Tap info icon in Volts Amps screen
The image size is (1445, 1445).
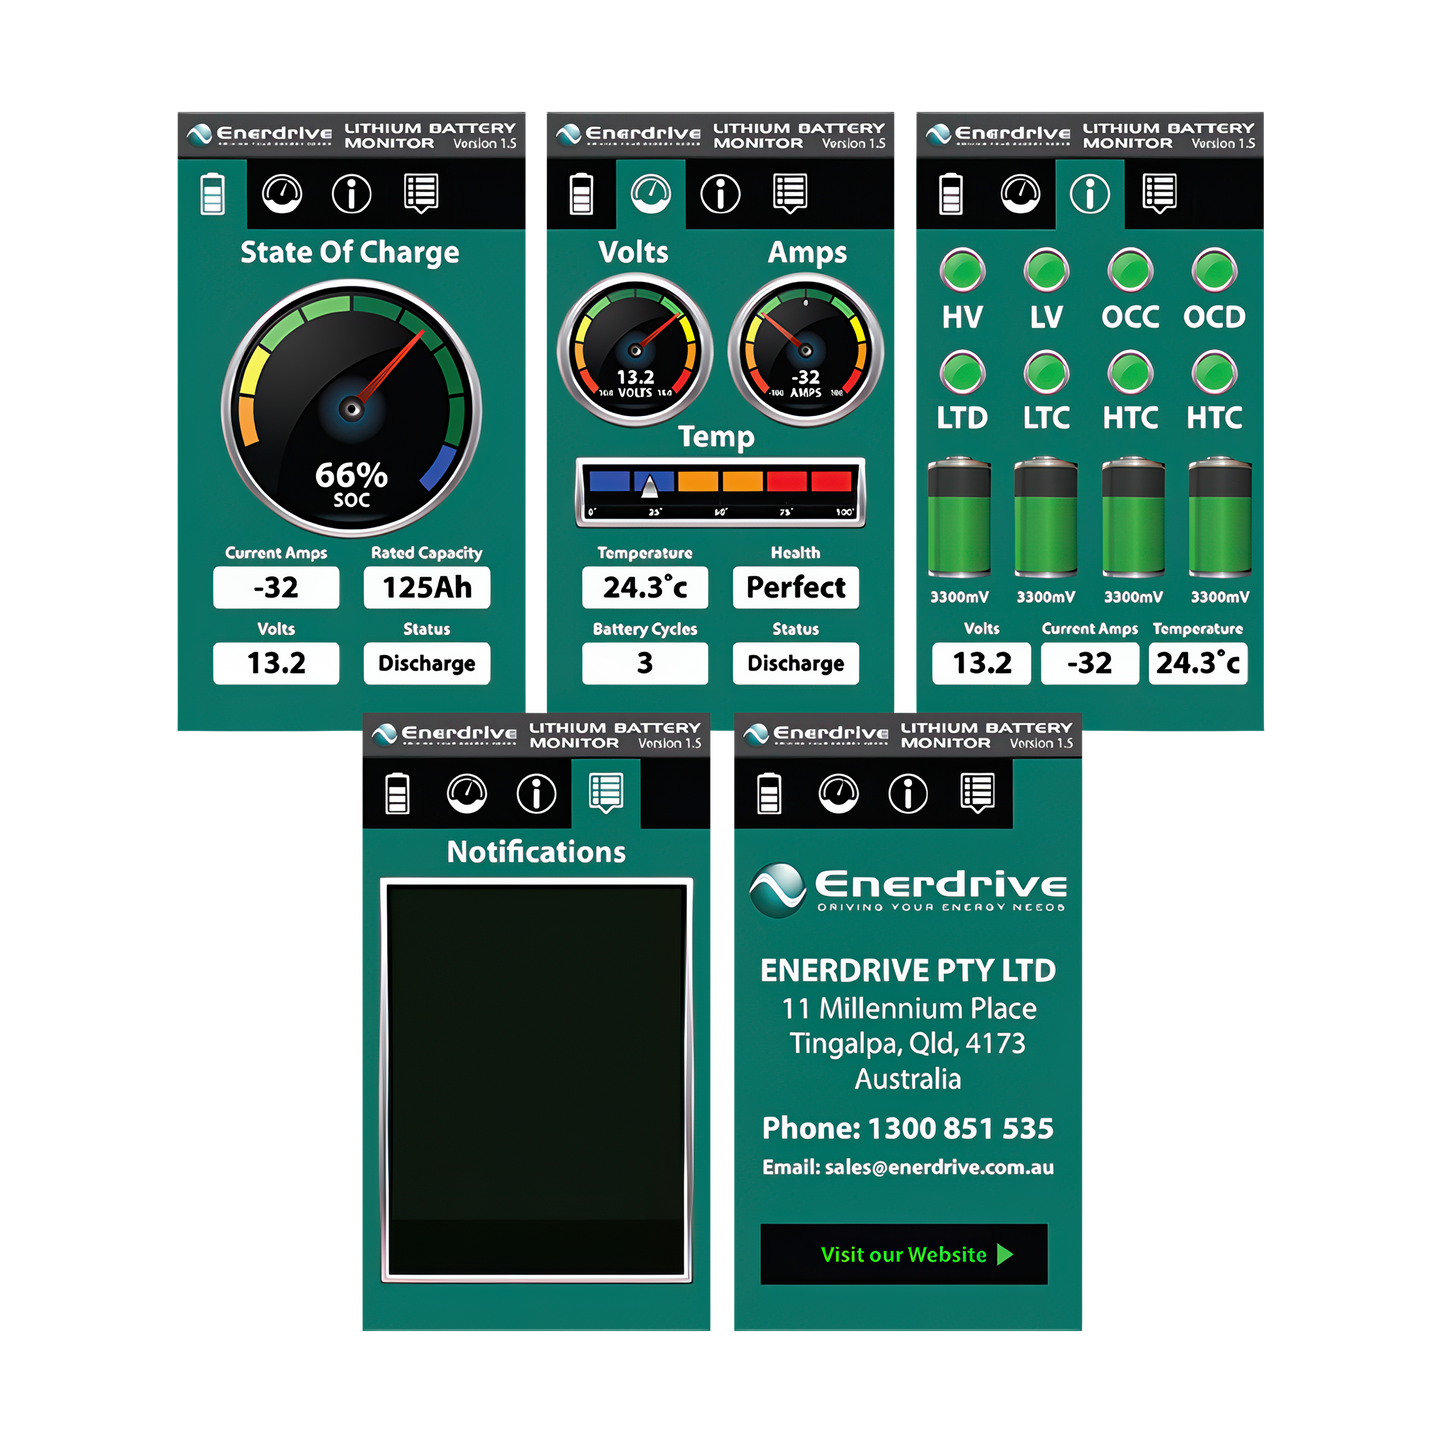(720, 193)
